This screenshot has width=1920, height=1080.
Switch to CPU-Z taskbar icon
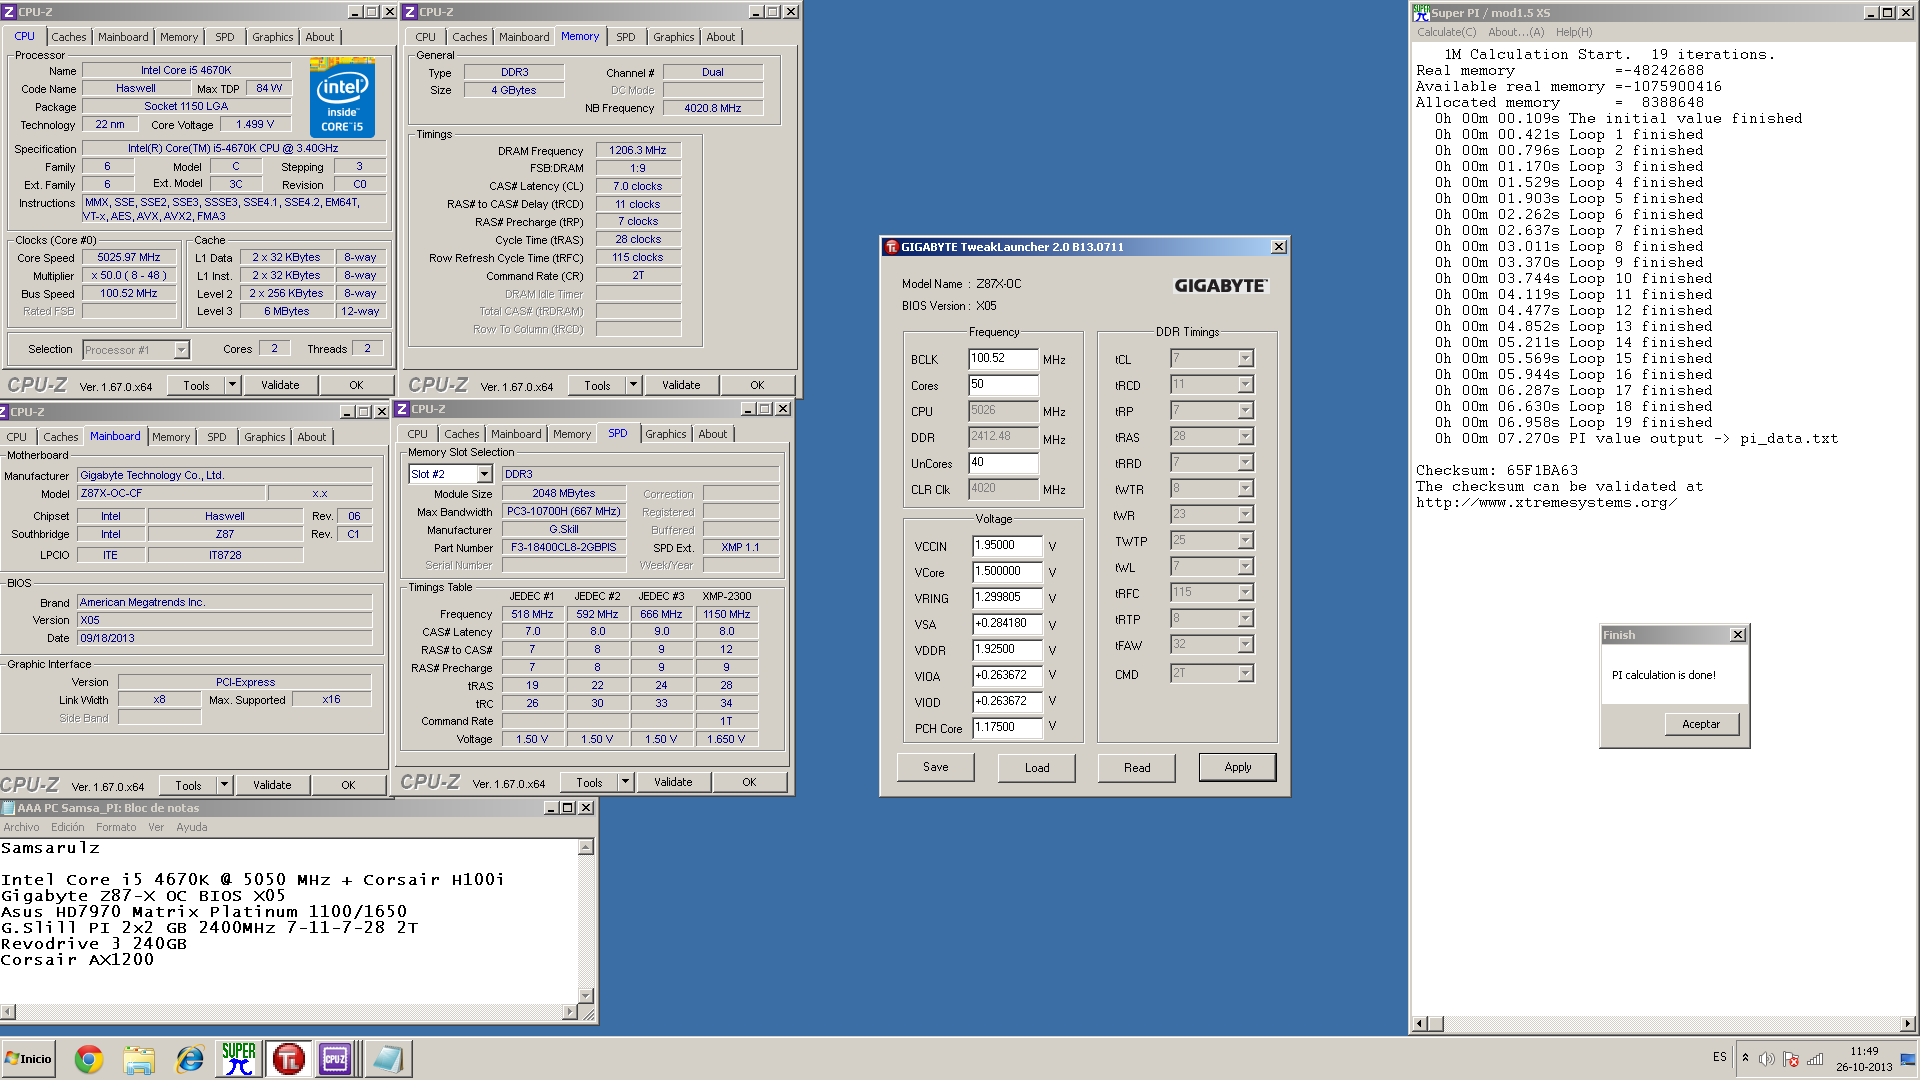click(x=335, y=1059)
